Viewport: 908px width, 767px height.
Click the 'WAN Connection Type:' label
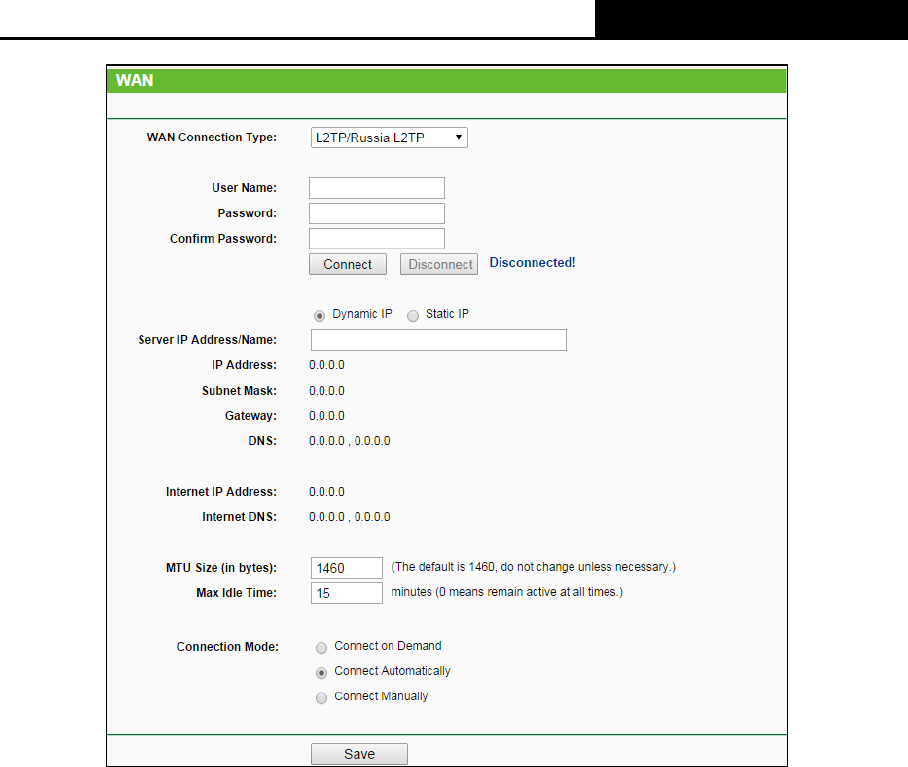tap(211, 137)
